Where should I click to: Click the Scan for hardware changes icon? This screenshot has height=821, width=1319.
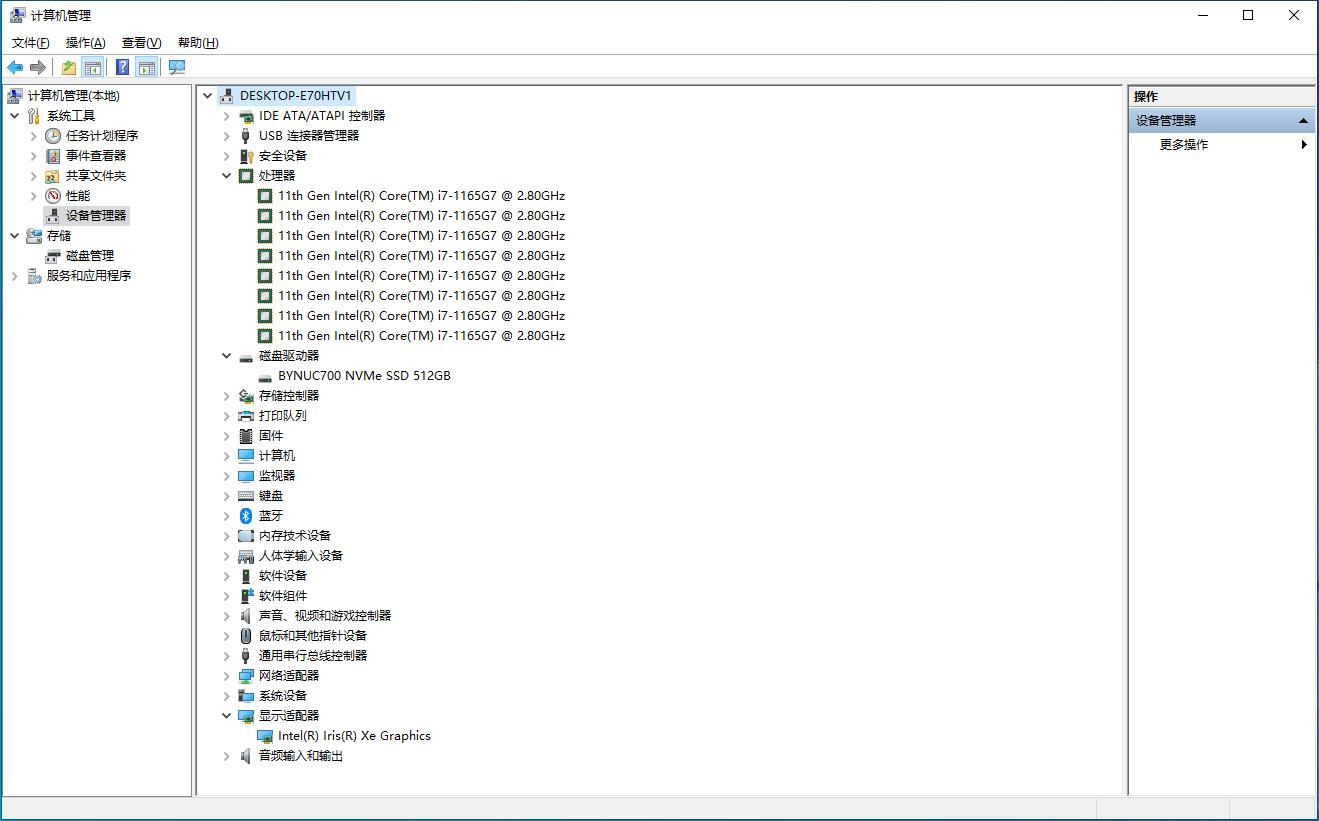tap(177, 67)
